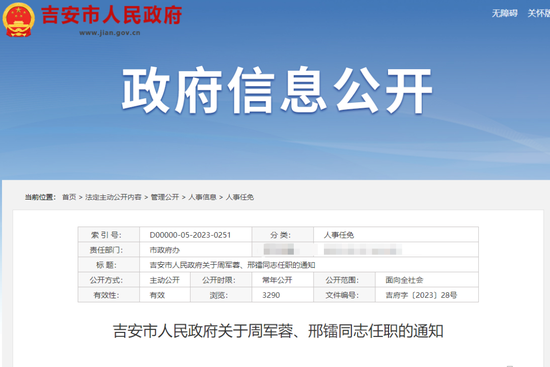
Task: Open the 无障碍 accessibility link
Action: coord(504,13)
